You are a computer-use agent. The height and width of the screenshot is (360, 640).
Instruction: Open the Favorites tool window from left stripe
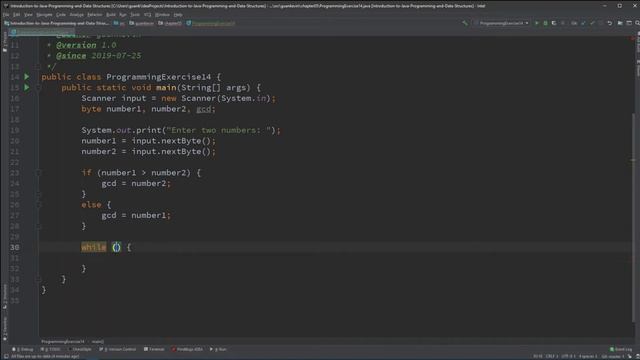click(5, 328)
